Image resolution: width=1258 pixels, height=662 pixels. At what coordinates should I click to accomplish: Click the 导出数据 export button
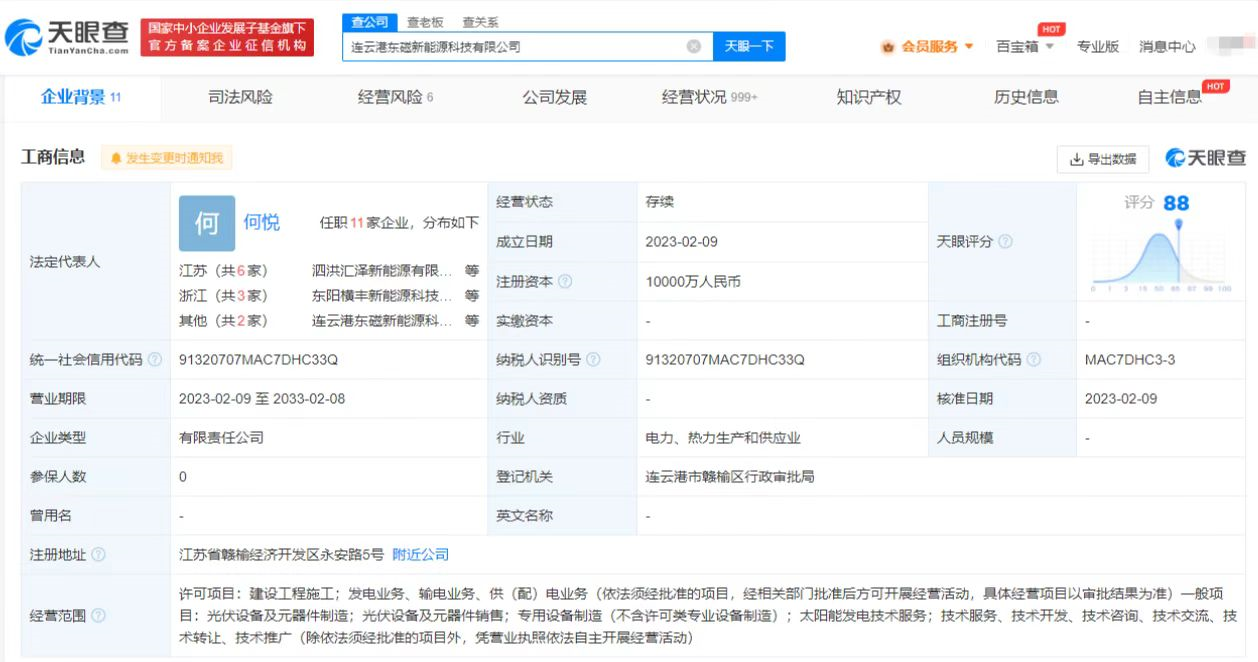coord(1103,159)
